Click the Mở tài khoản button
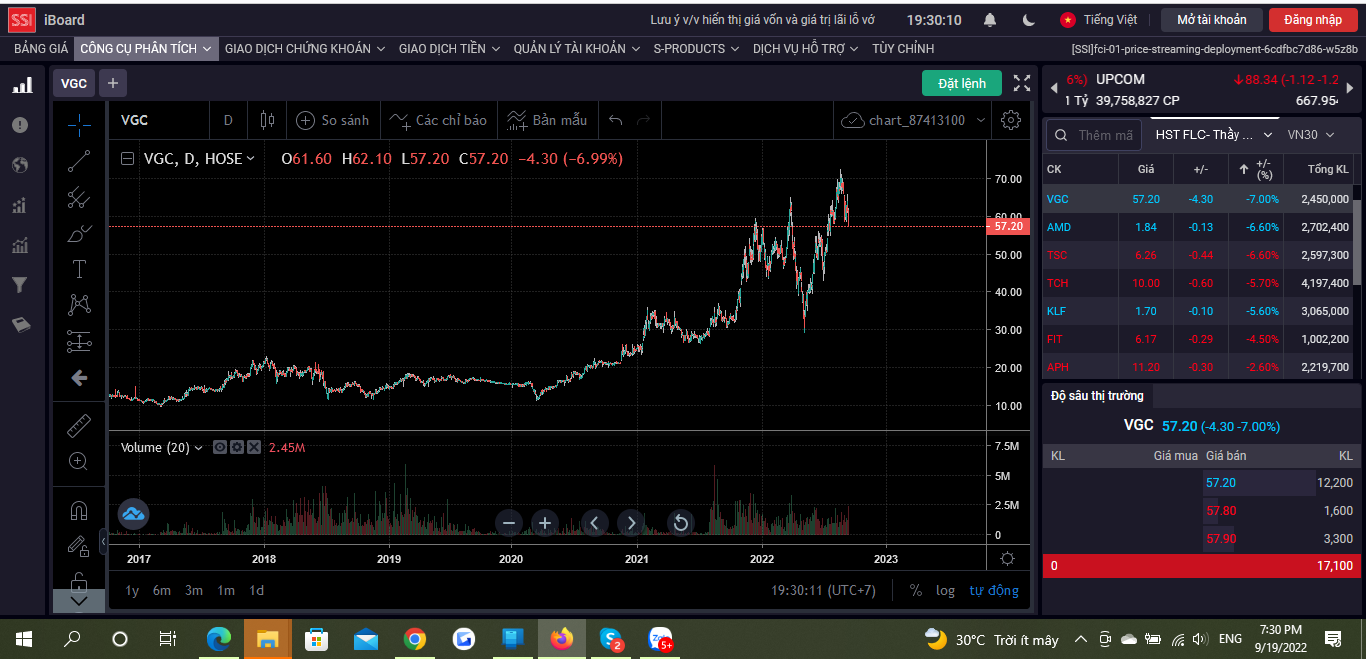 [x=1212, y=20]
